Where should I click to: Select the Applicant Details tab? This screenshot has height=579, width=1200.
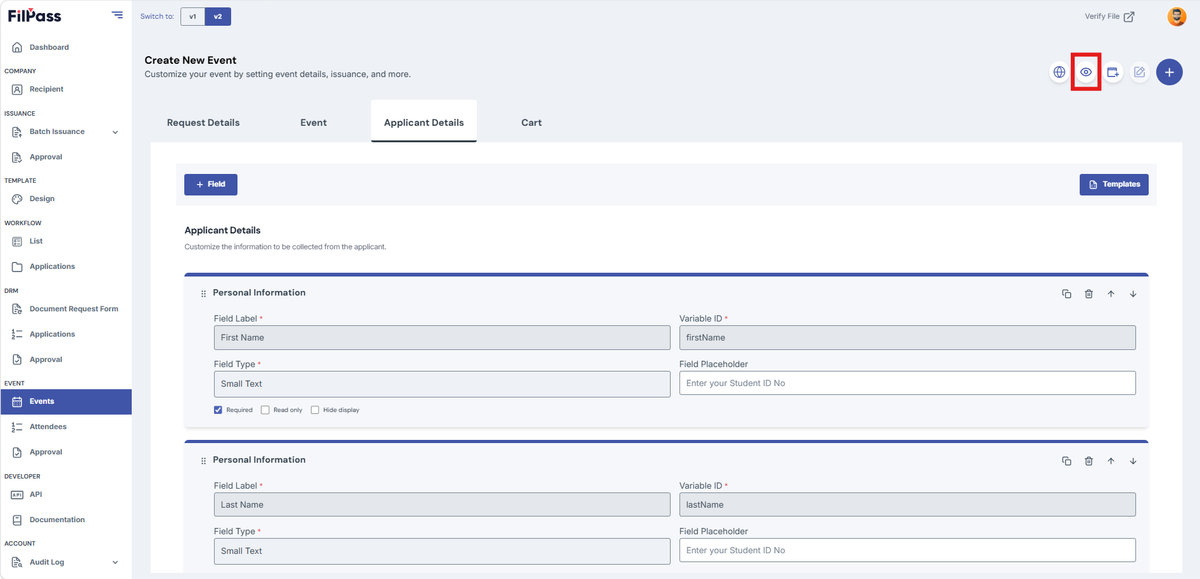pyautogui.click(x=424, y=122)
